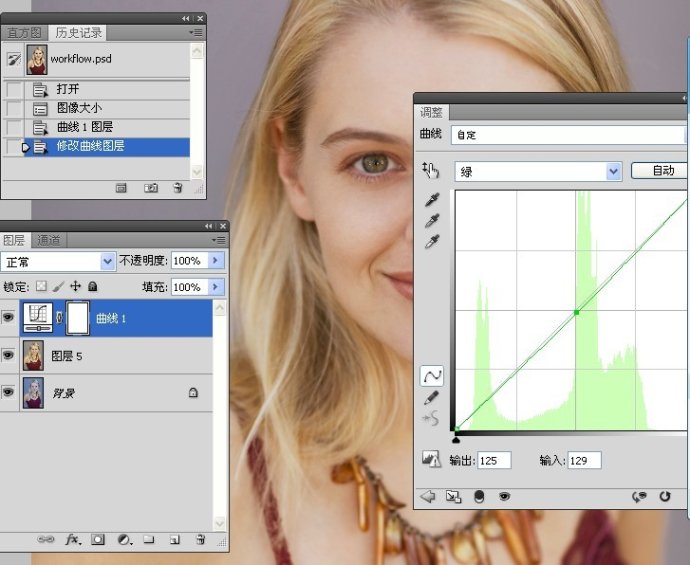Lock transparent pixels
The width and height of the screenshot is (690, 565).
point(41,286)
